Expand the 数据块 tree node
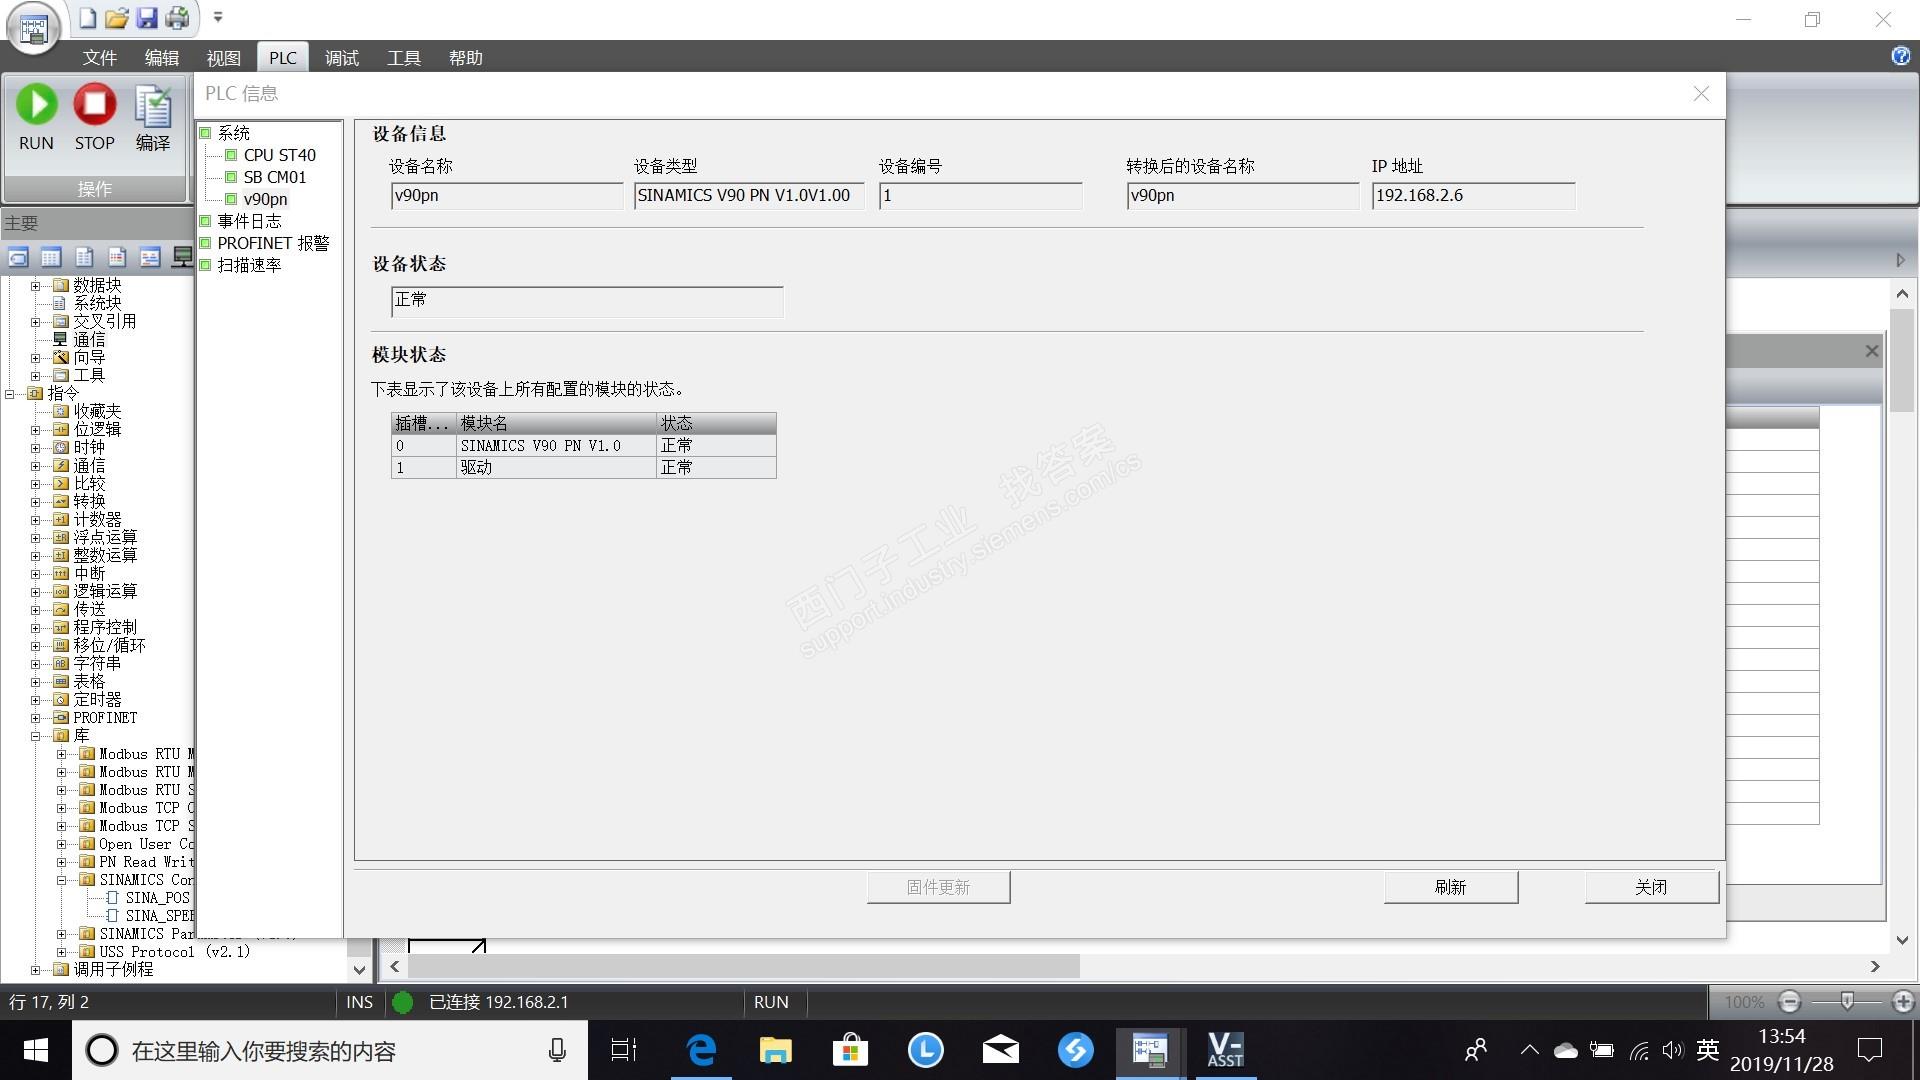 point(36,286)
